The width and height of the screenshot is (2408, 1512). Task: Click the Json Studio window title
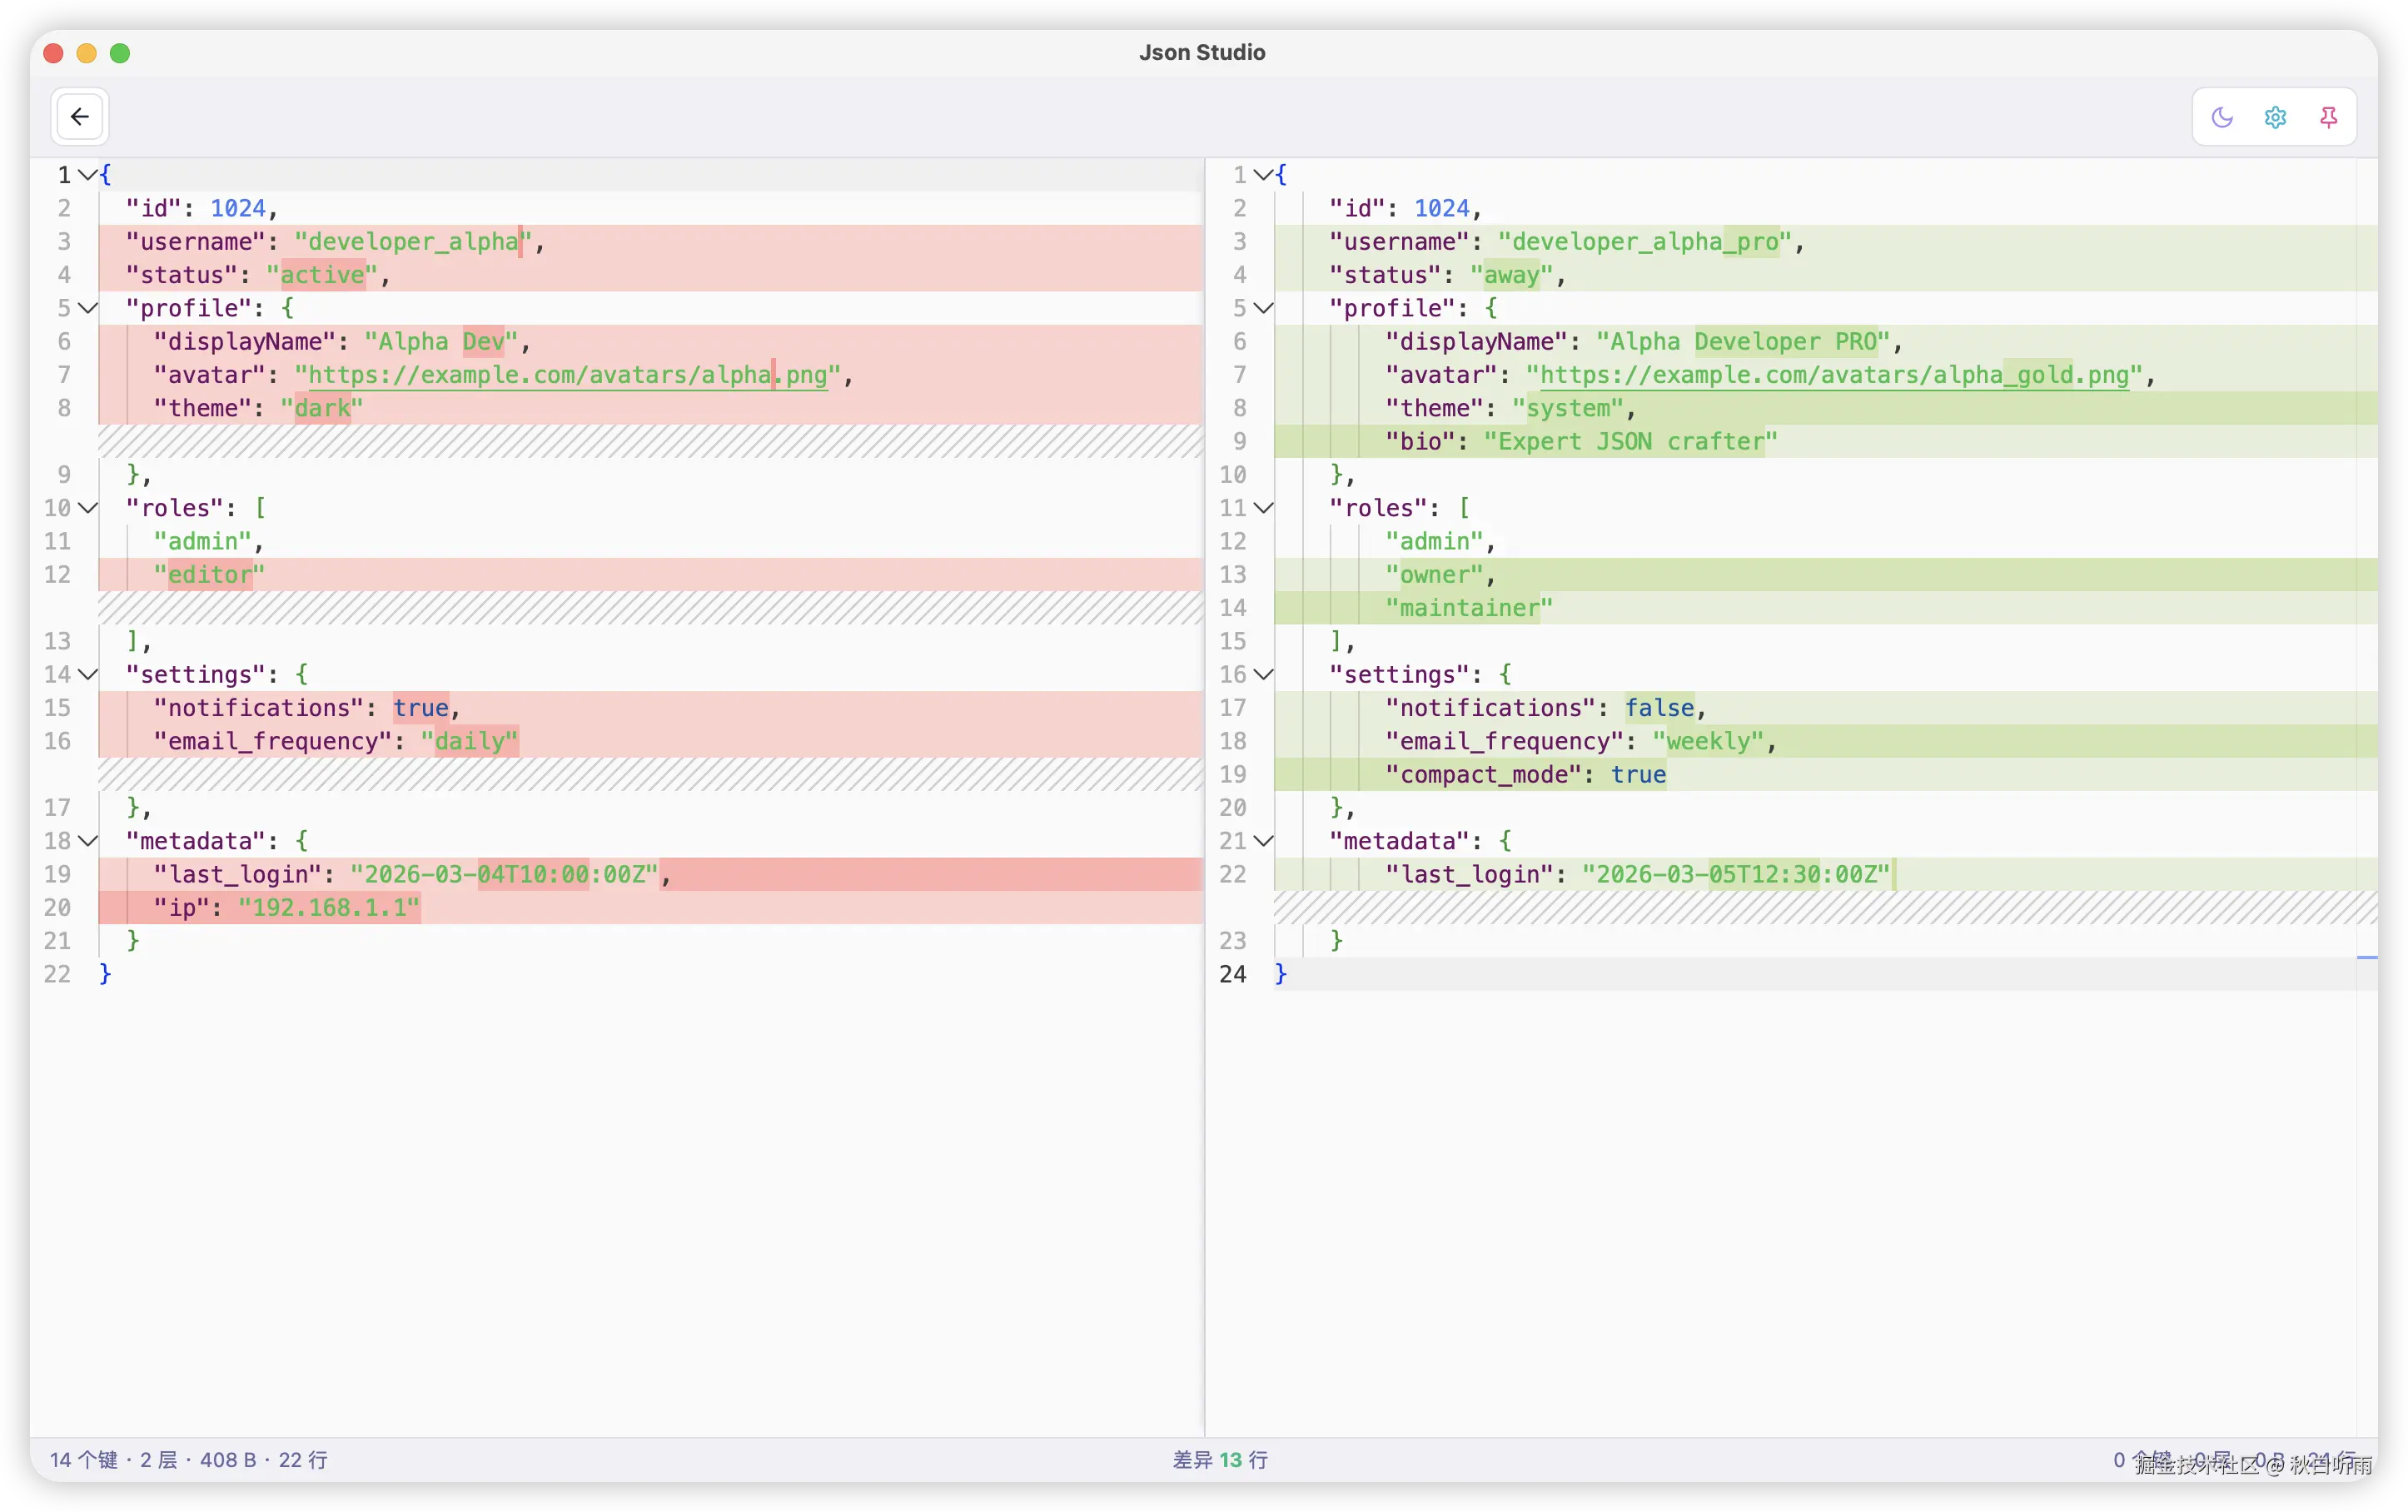[x=1203, y=52]
